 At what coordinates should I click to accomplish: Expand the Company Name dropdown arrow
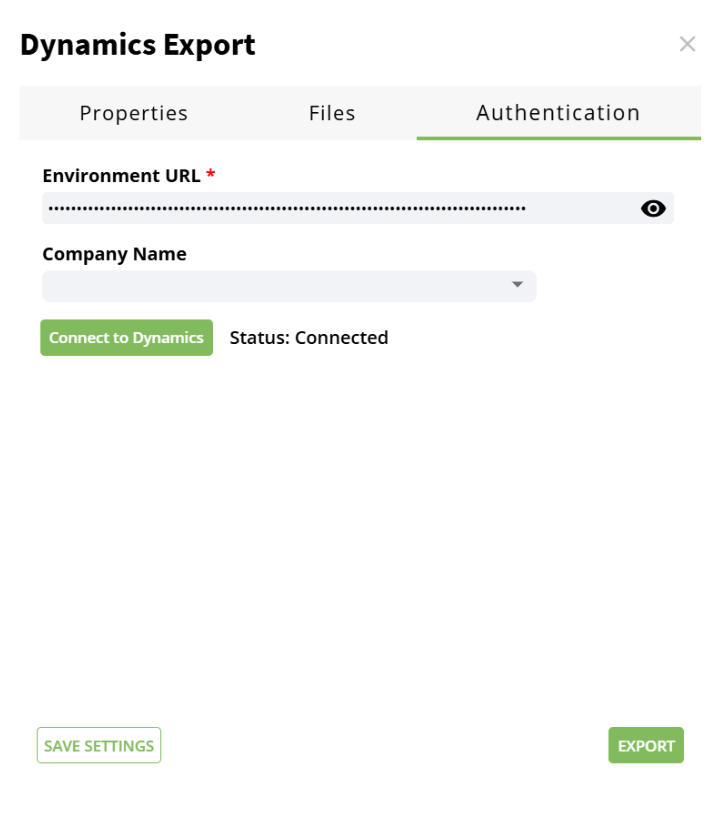(x=517, y=285)
